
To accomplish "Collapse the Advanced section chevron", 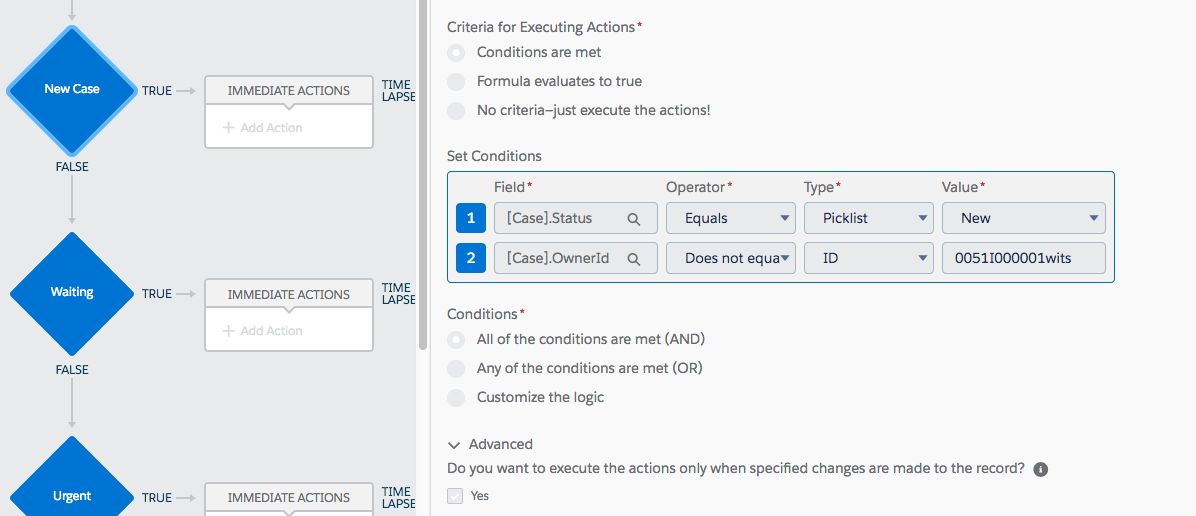I will [454, 445].
